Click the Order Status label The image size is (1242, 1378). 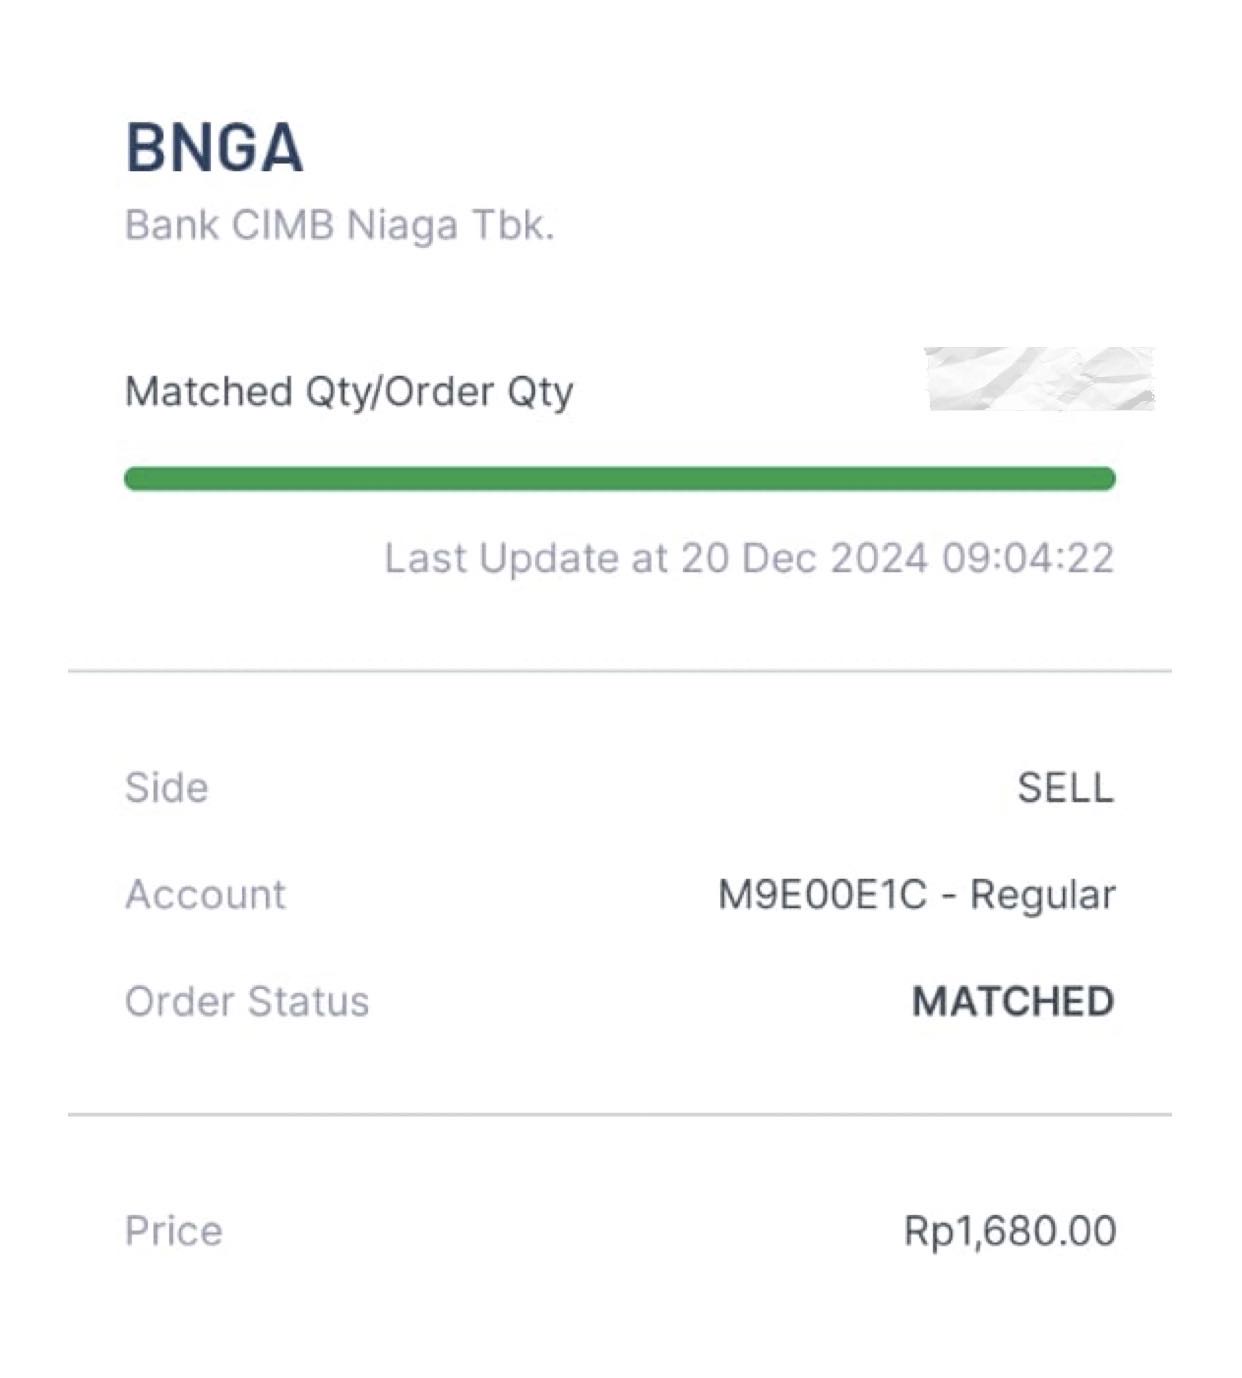point(247,1001)
